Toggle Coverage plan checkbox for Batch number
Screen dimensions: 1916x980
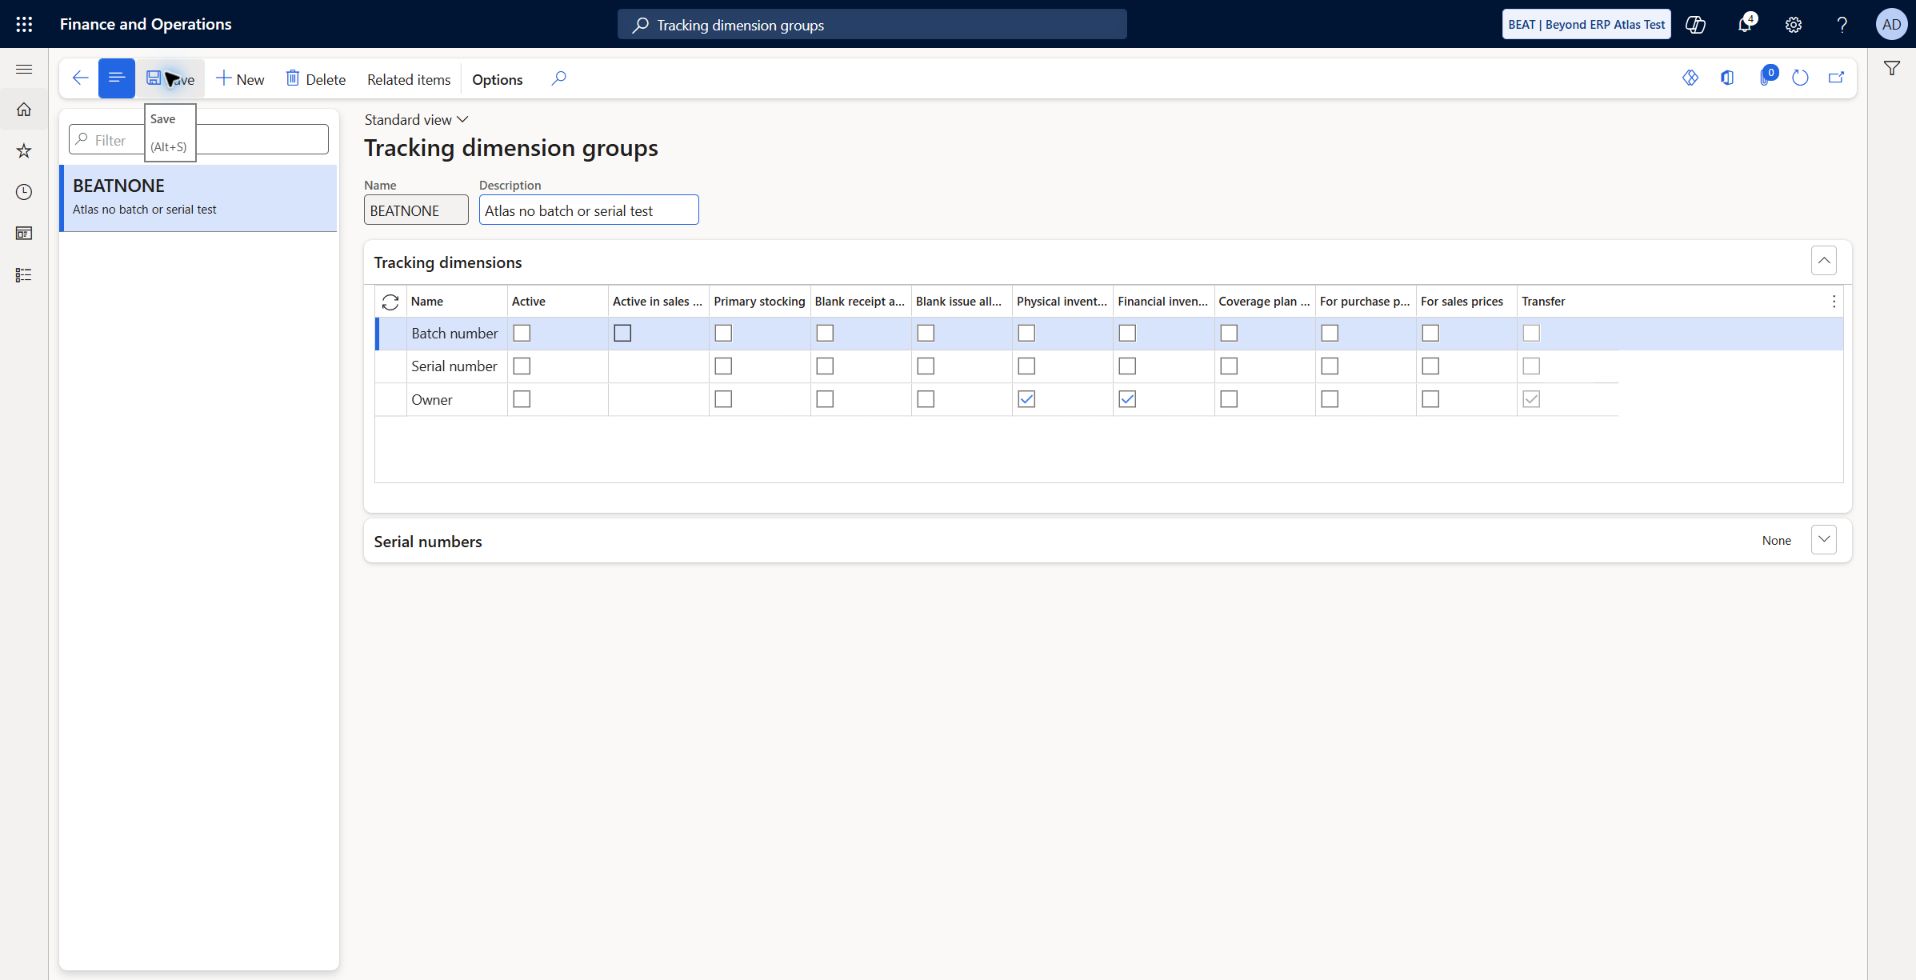(1229, 333)
